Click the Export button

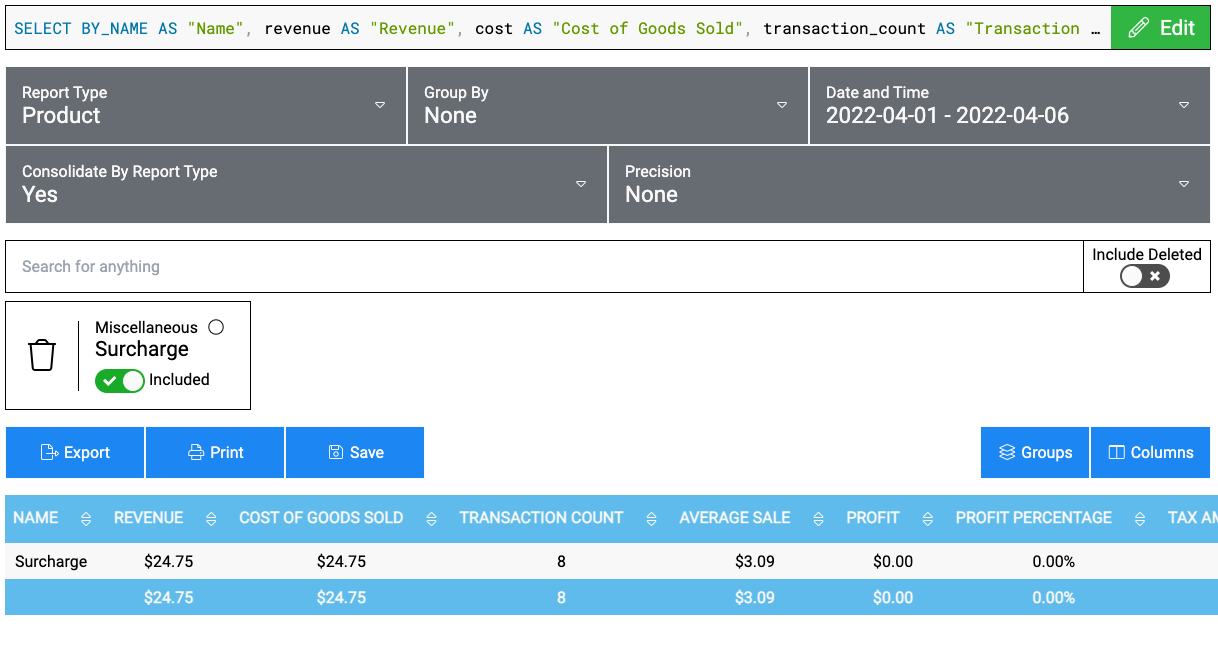(75, 453)
